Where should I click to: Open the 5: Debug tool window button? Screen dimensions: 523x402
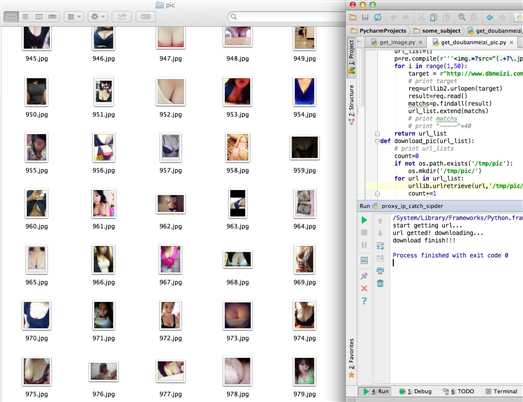coord(416,391)
